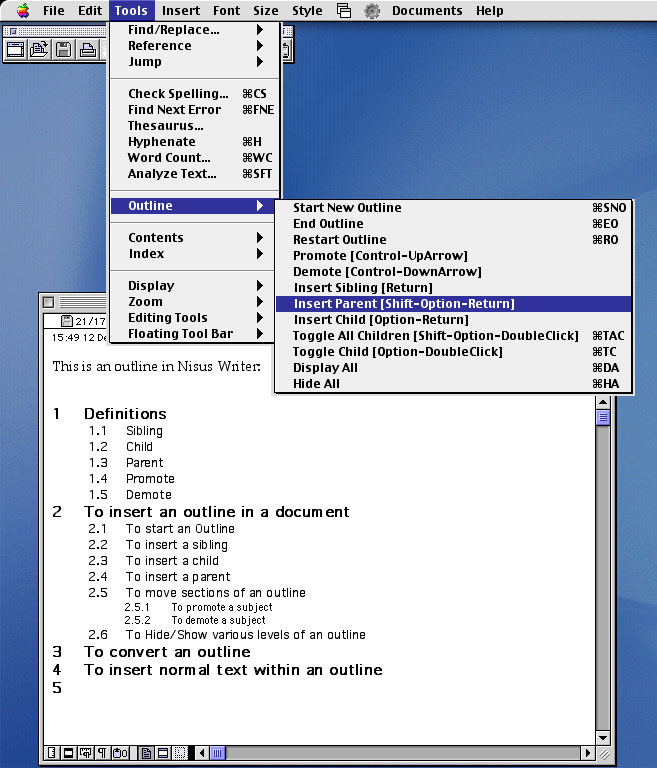This screenshot has height=768, width=657.
Task: Open the Edit menu
Action: pyautogui.click(x=90, y=10)
